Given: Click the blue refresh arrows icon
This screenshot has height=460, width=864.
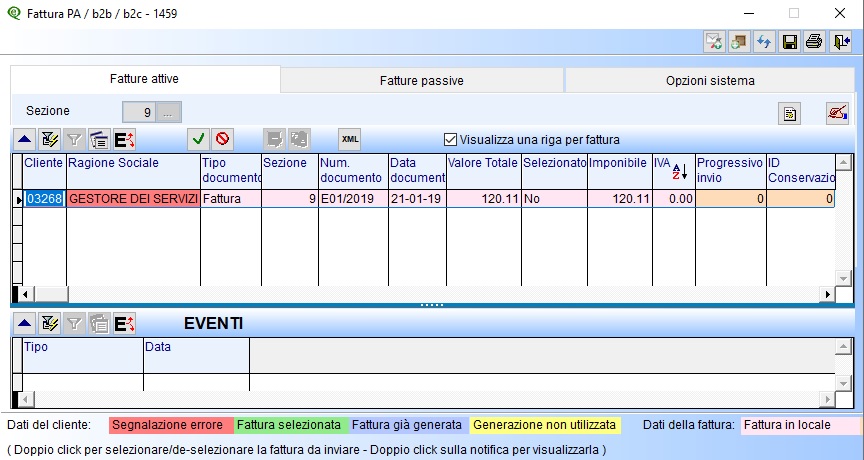Looking at the screenshot, I should [764, 42].
